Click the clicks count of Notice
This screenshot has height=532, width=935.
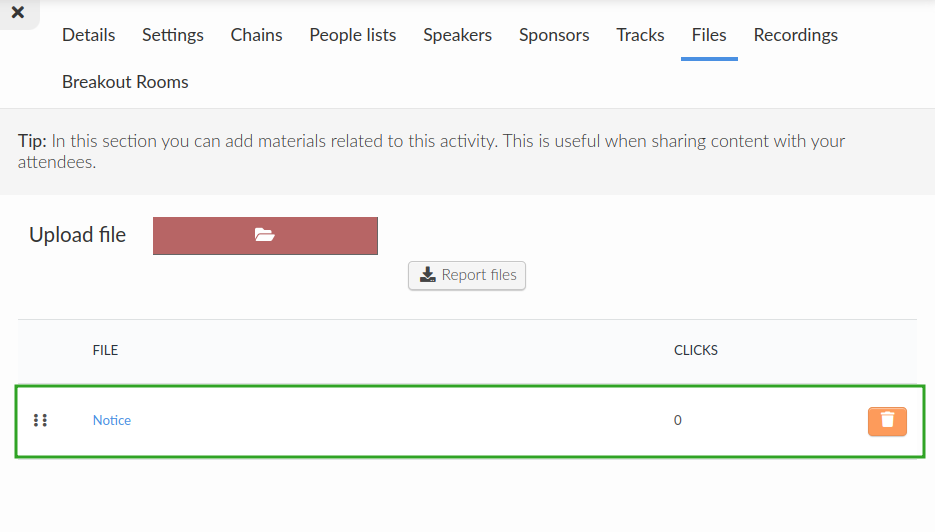[x=677, y=420]
